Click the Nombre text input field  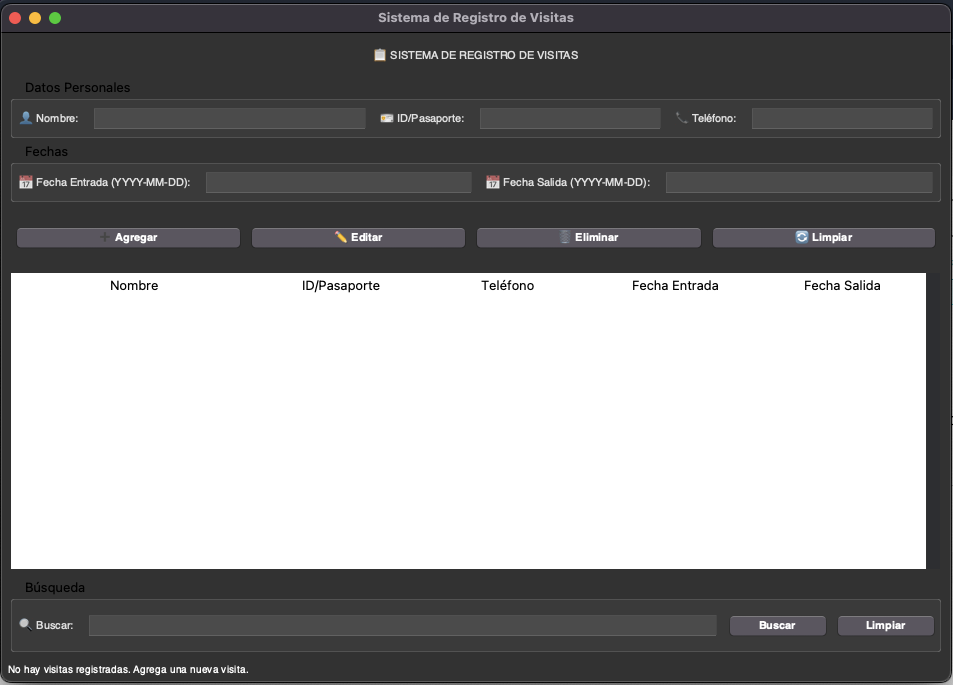[229, 118]
